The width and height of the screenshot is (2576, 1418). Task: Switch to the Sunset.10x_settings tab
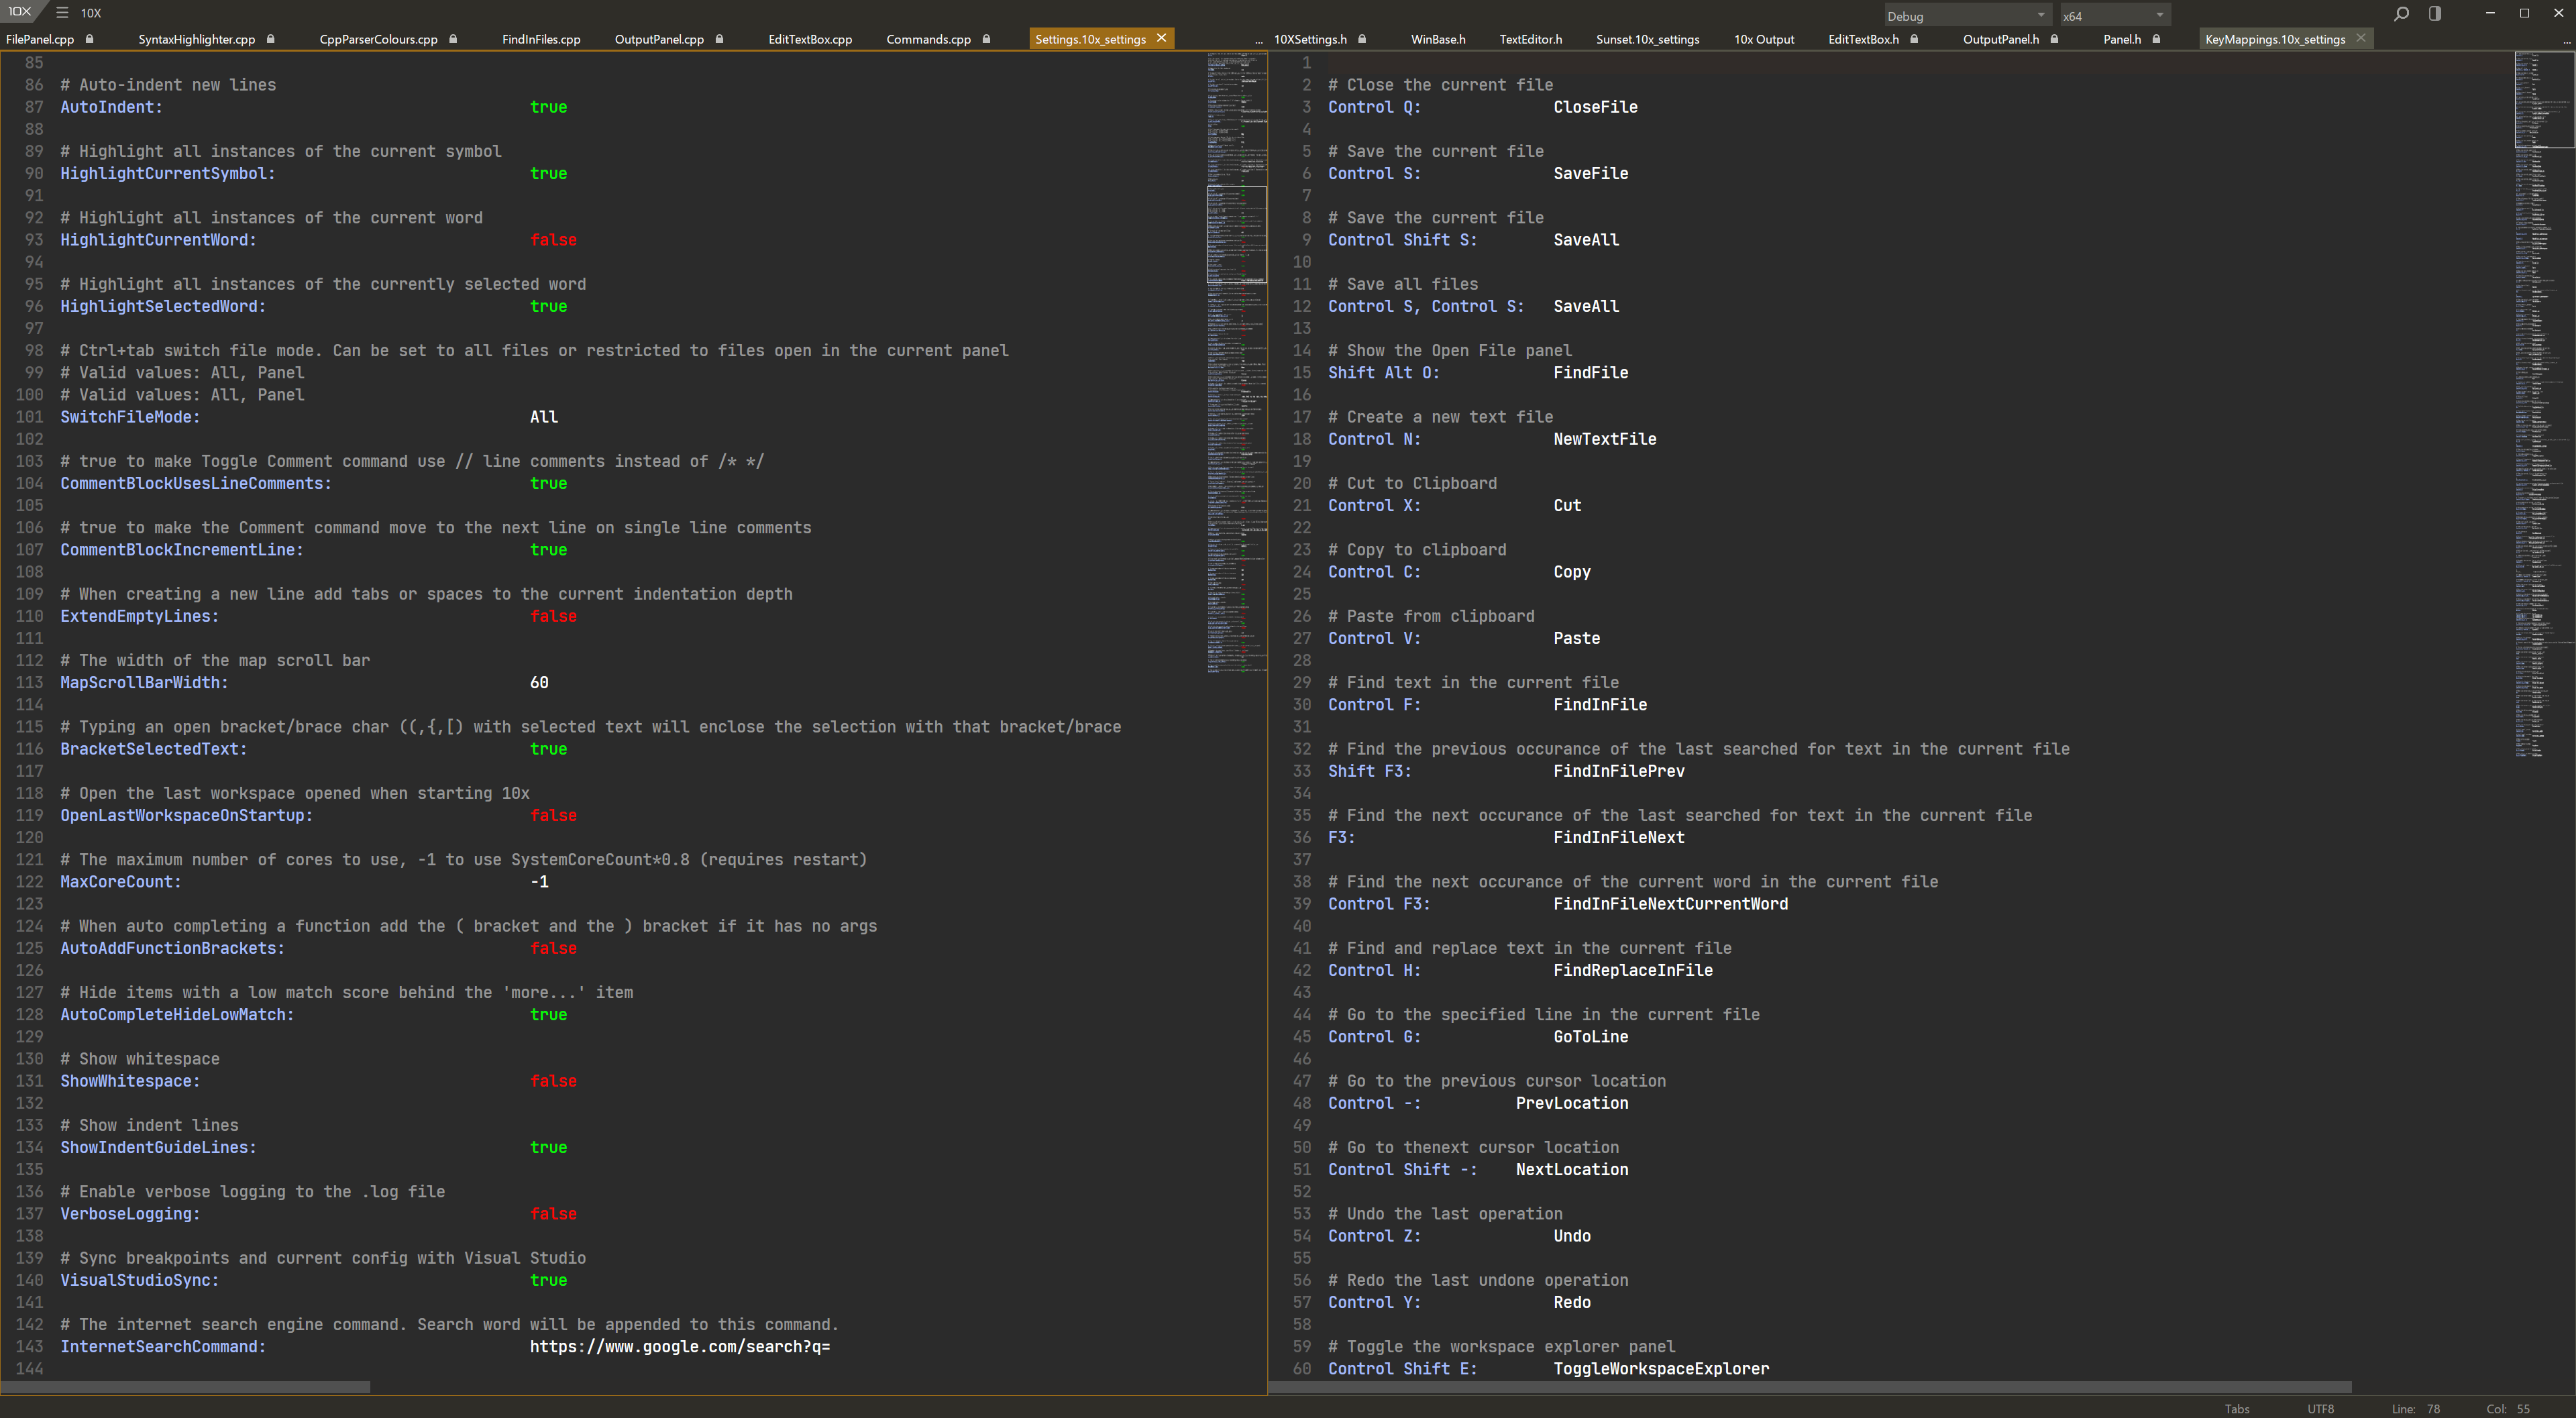click(x=1647, y=39)
